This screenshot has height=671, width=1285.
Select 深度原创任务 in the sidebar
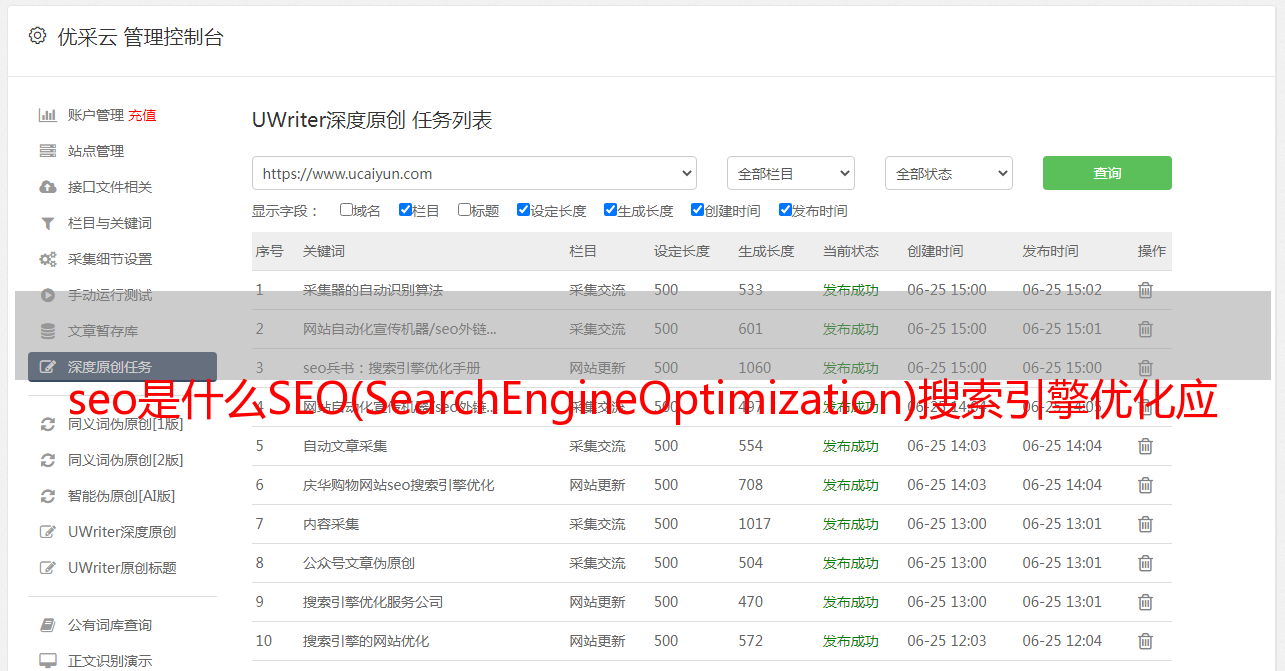point(122,367)
